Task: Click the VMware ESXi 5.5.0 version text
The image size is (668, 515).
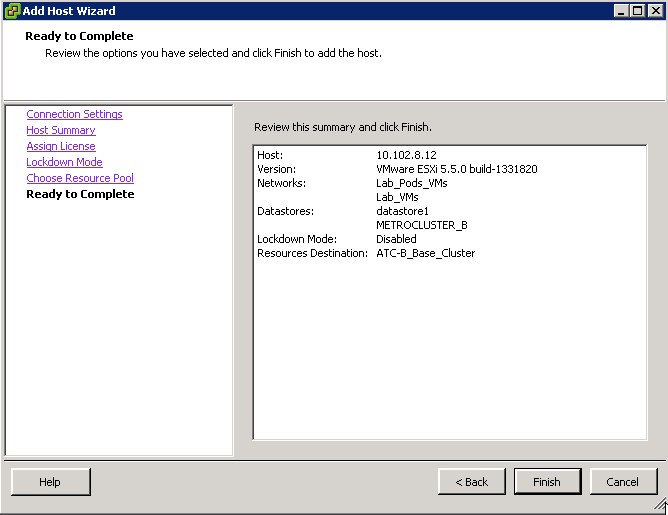Action: click(x=456, y=169)
